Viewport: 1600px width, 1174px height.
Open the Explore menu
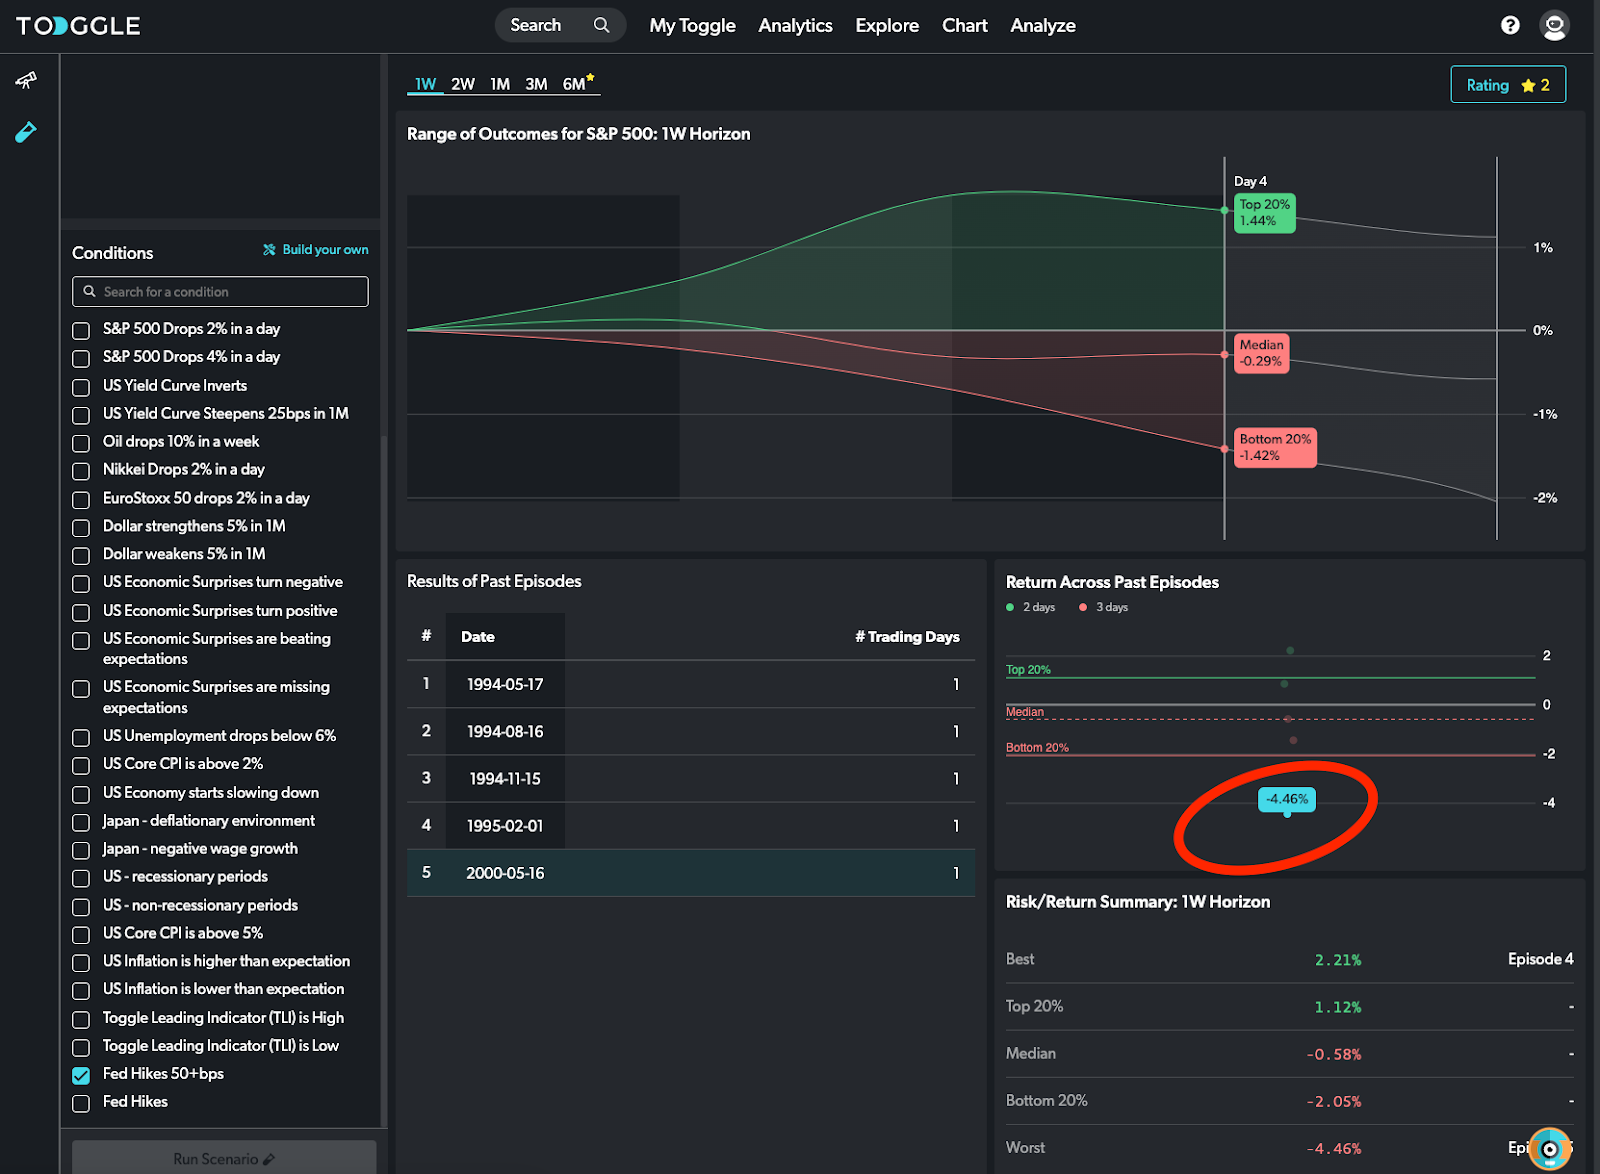point(887,26)
